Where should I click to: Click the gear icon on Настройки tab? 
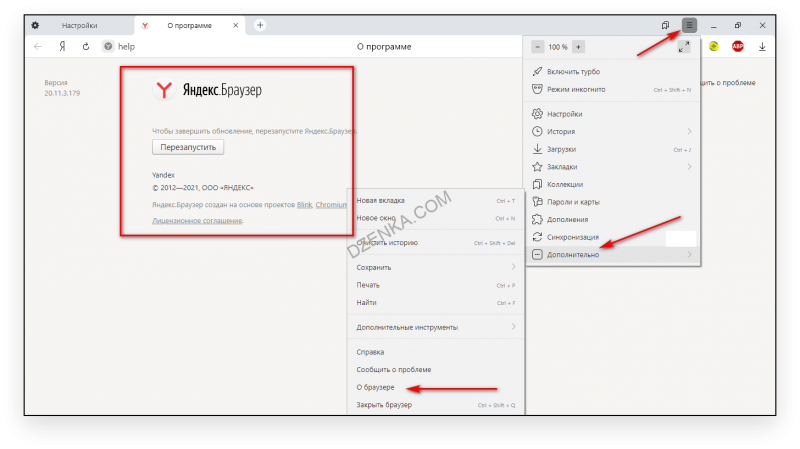[35, 25]
